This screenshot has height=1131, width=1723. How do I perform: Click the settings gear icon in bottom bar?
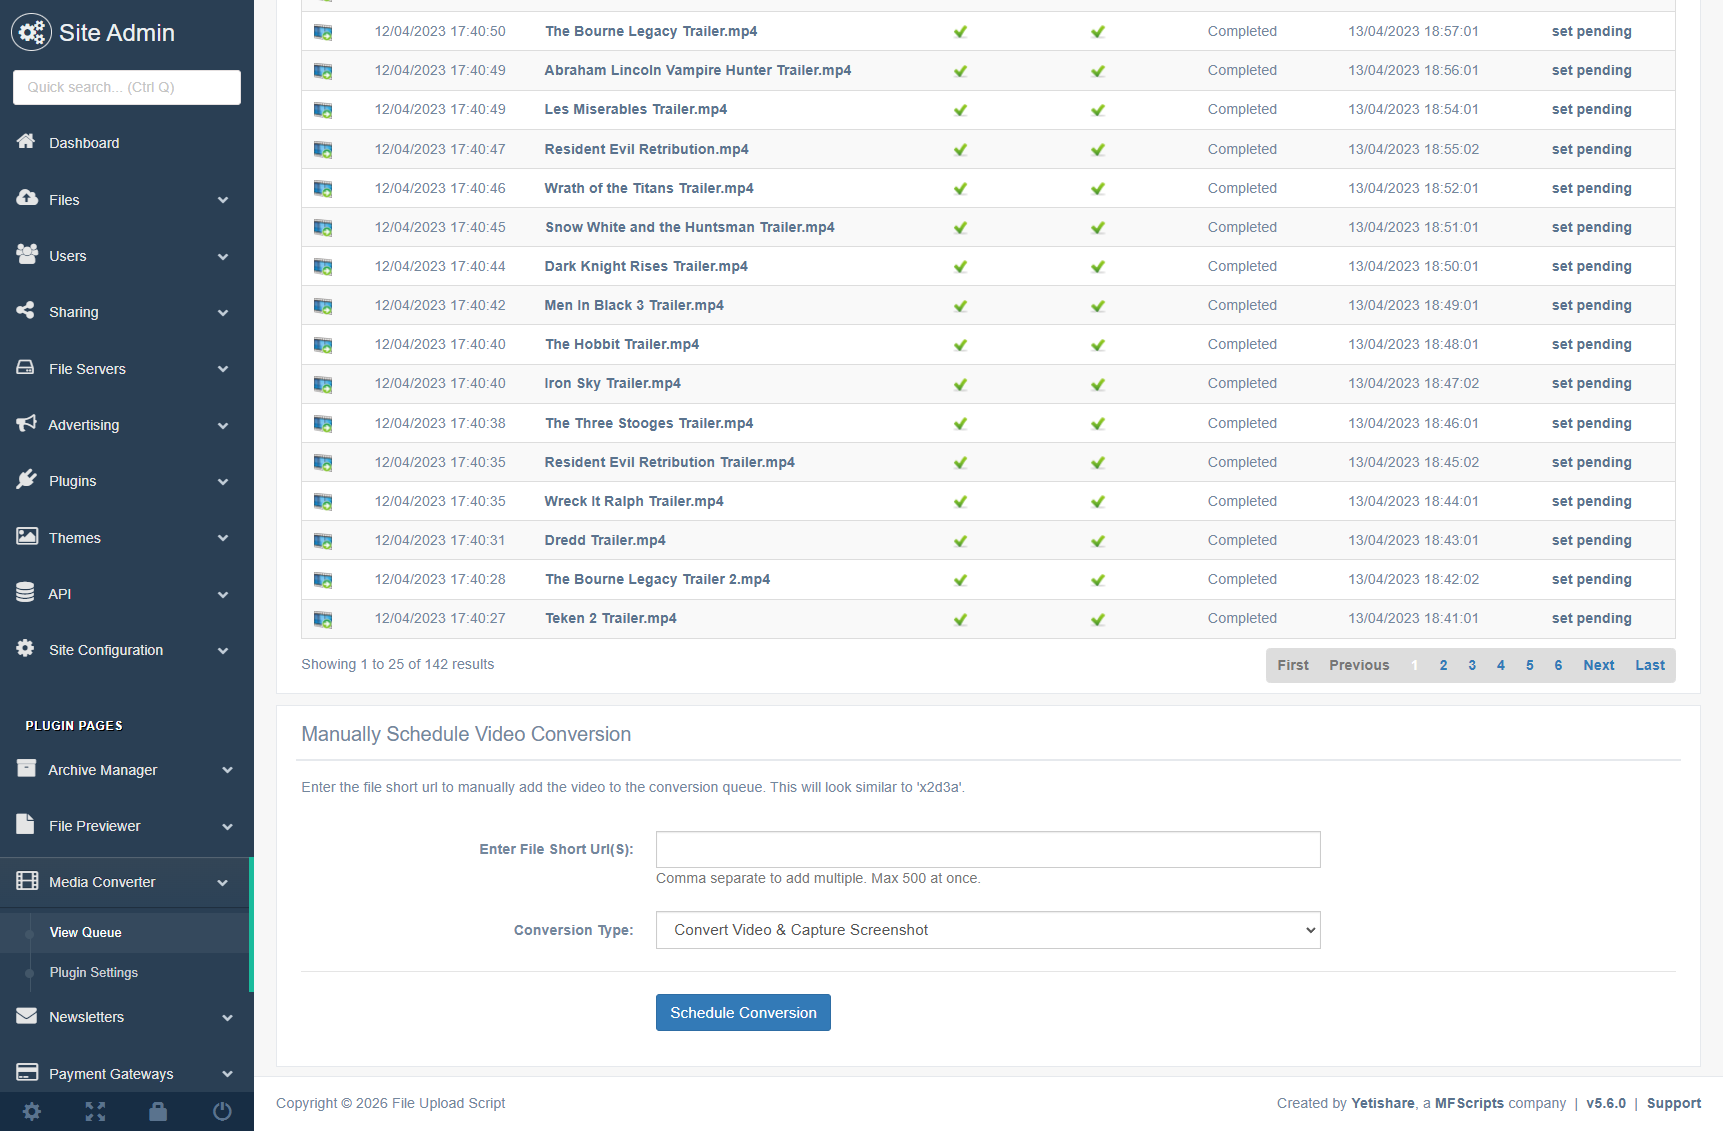click(32, 1111)
